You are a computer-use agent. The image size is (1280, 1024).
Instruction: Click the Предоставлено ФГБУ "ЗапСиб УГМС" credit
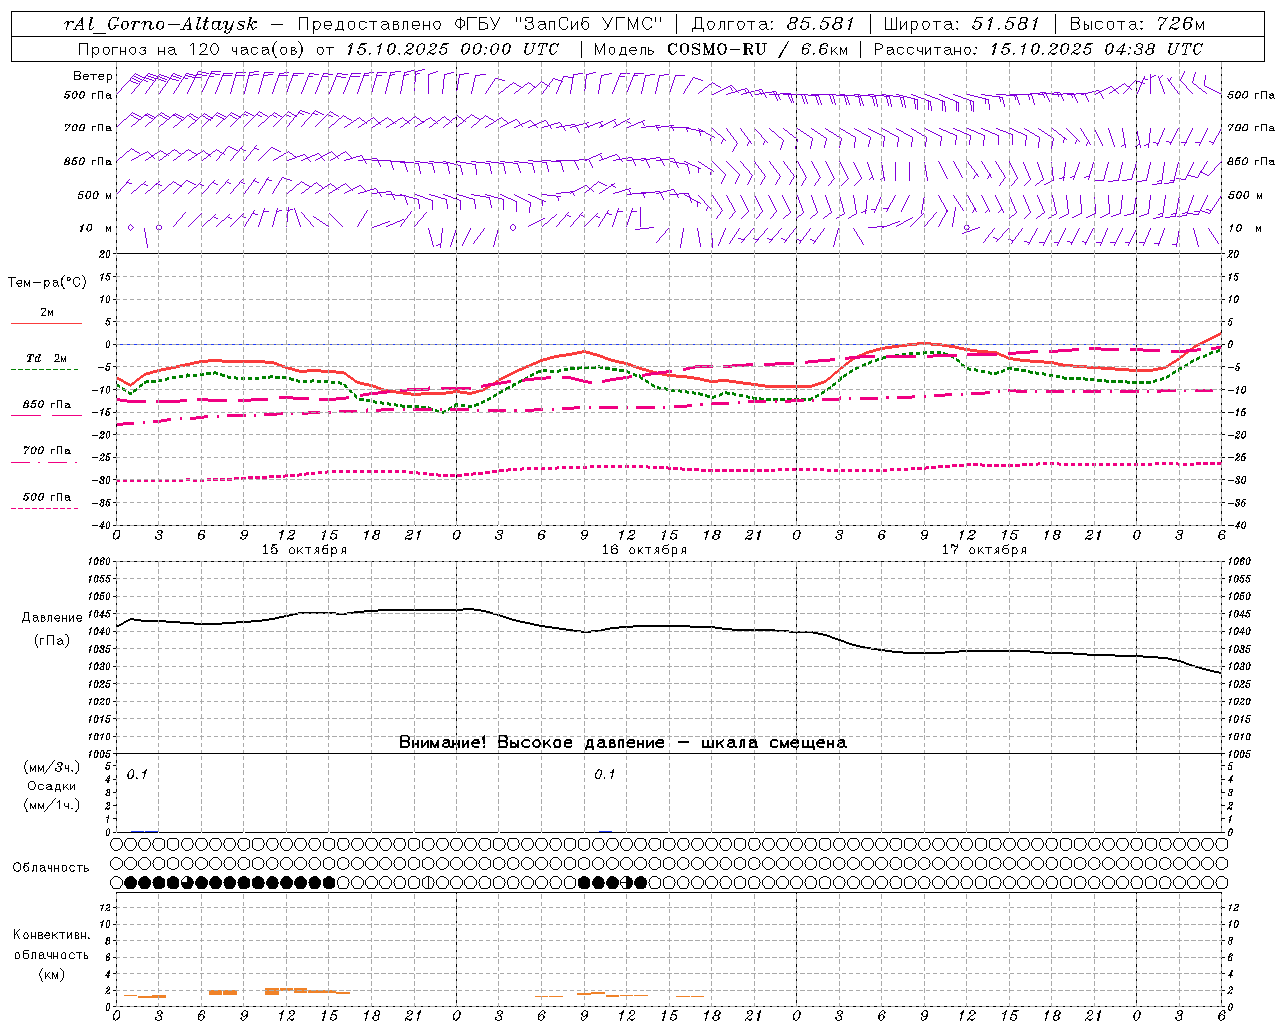[x=480, y=24]
